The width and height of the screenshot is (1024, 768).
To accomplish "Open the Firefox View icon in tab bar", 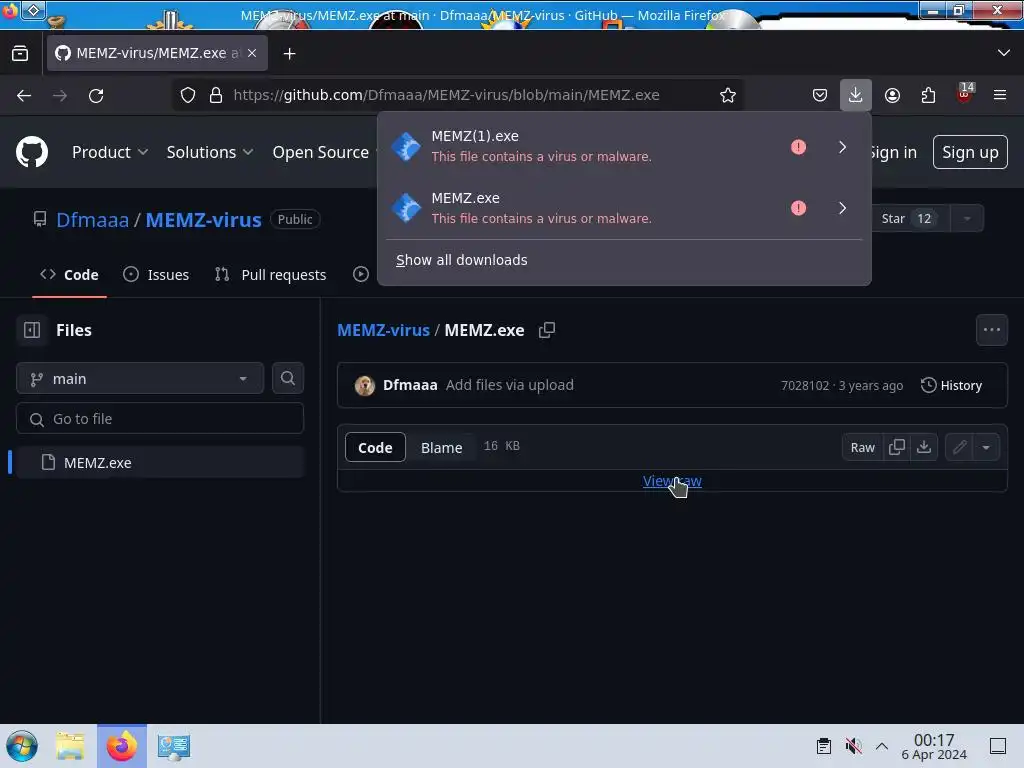I will pyautogui.click(x=20, y=54).
